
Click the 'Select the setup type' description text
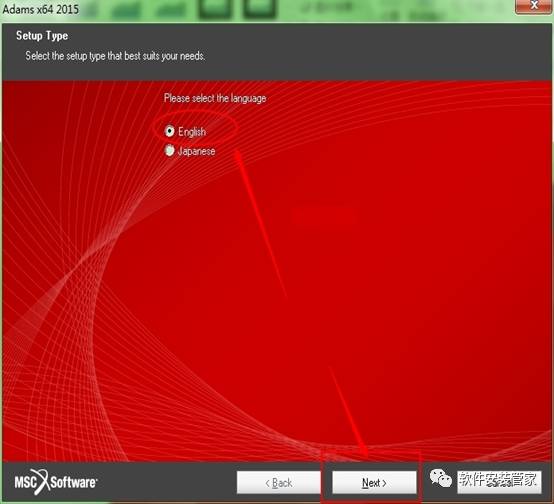coord(115,56)
